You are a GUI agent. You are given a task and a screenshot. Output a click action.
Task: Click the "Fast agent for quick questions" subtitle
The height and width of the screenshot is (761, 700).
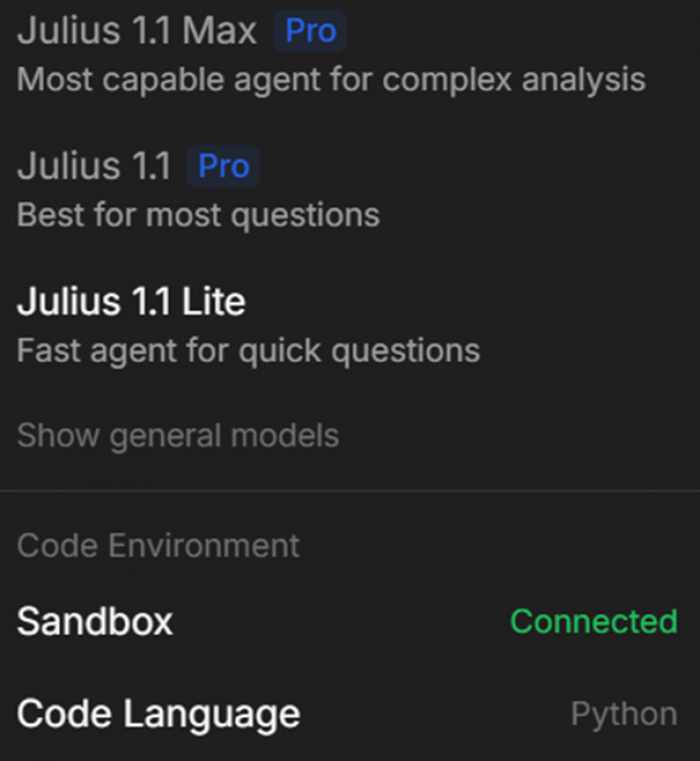pos(248,350)
